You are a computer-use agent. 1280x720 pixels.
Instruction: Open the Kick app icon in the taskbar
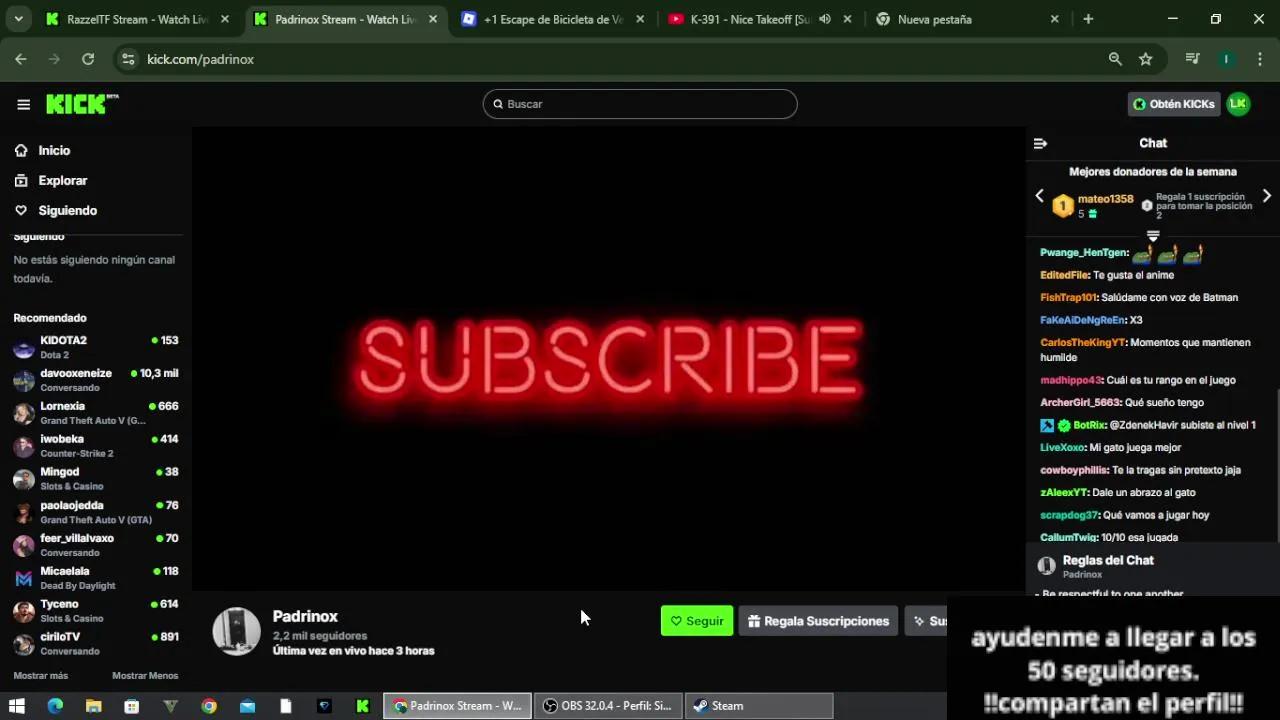point(362,706)
